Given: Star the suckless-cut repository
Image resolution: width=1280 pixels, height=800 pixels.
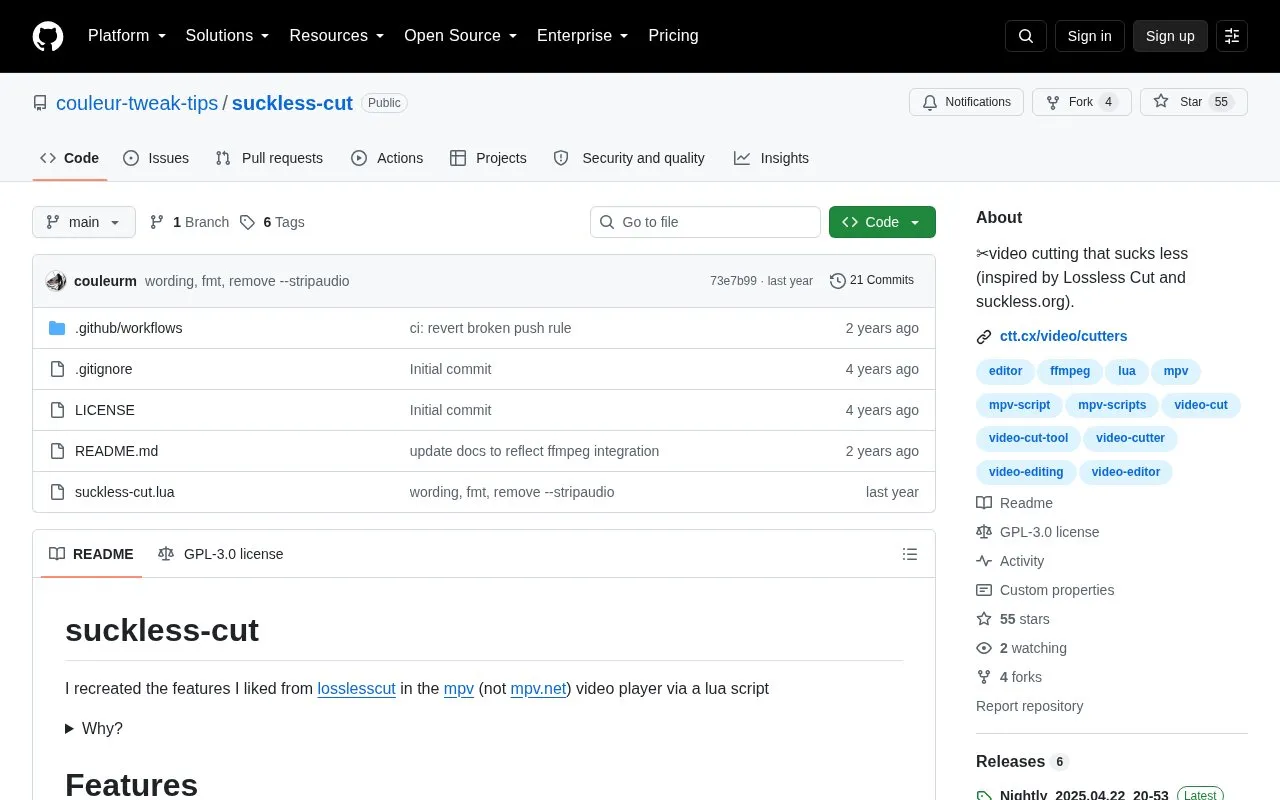Looking at the screenshot, I should [x=1194, y=102].
